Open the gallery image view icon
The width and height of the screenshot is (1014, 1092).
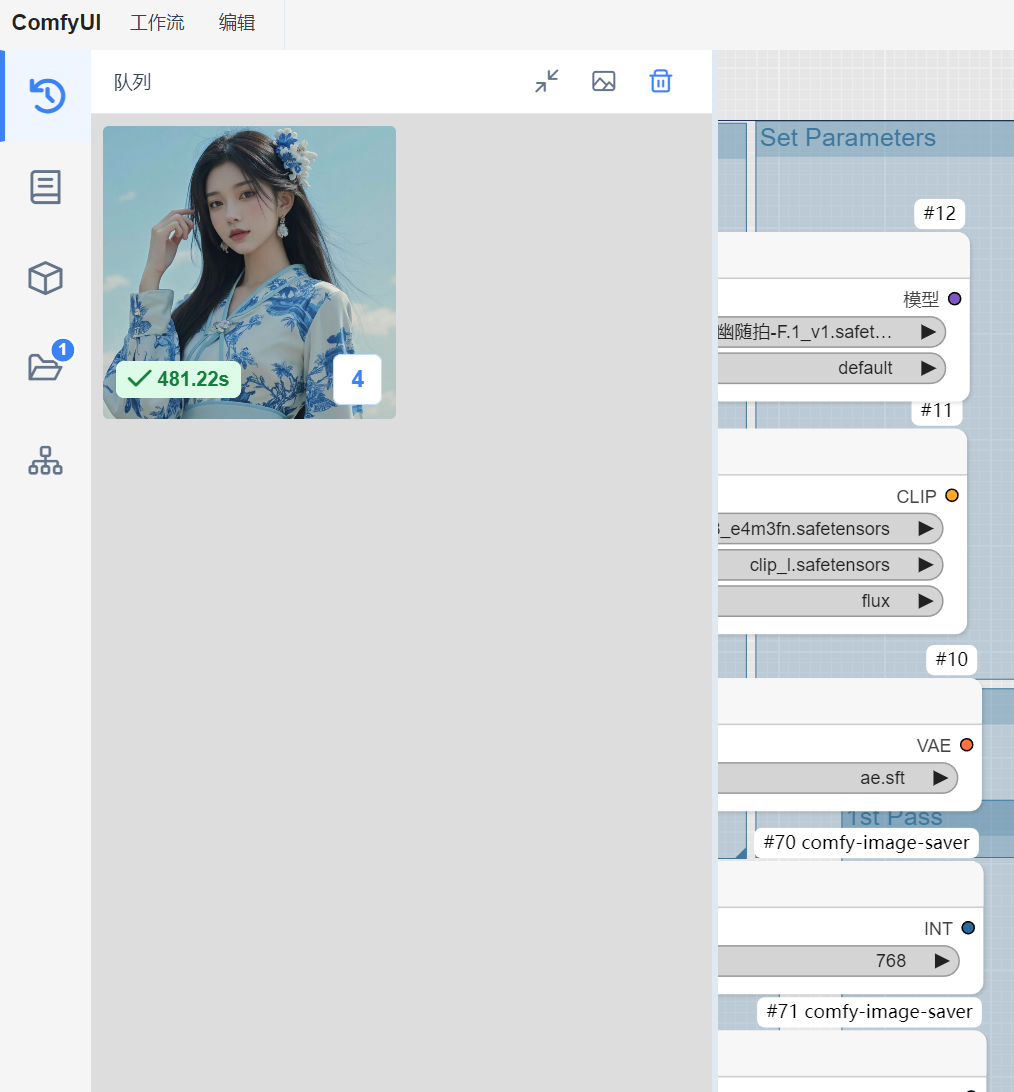coord(603,81)
